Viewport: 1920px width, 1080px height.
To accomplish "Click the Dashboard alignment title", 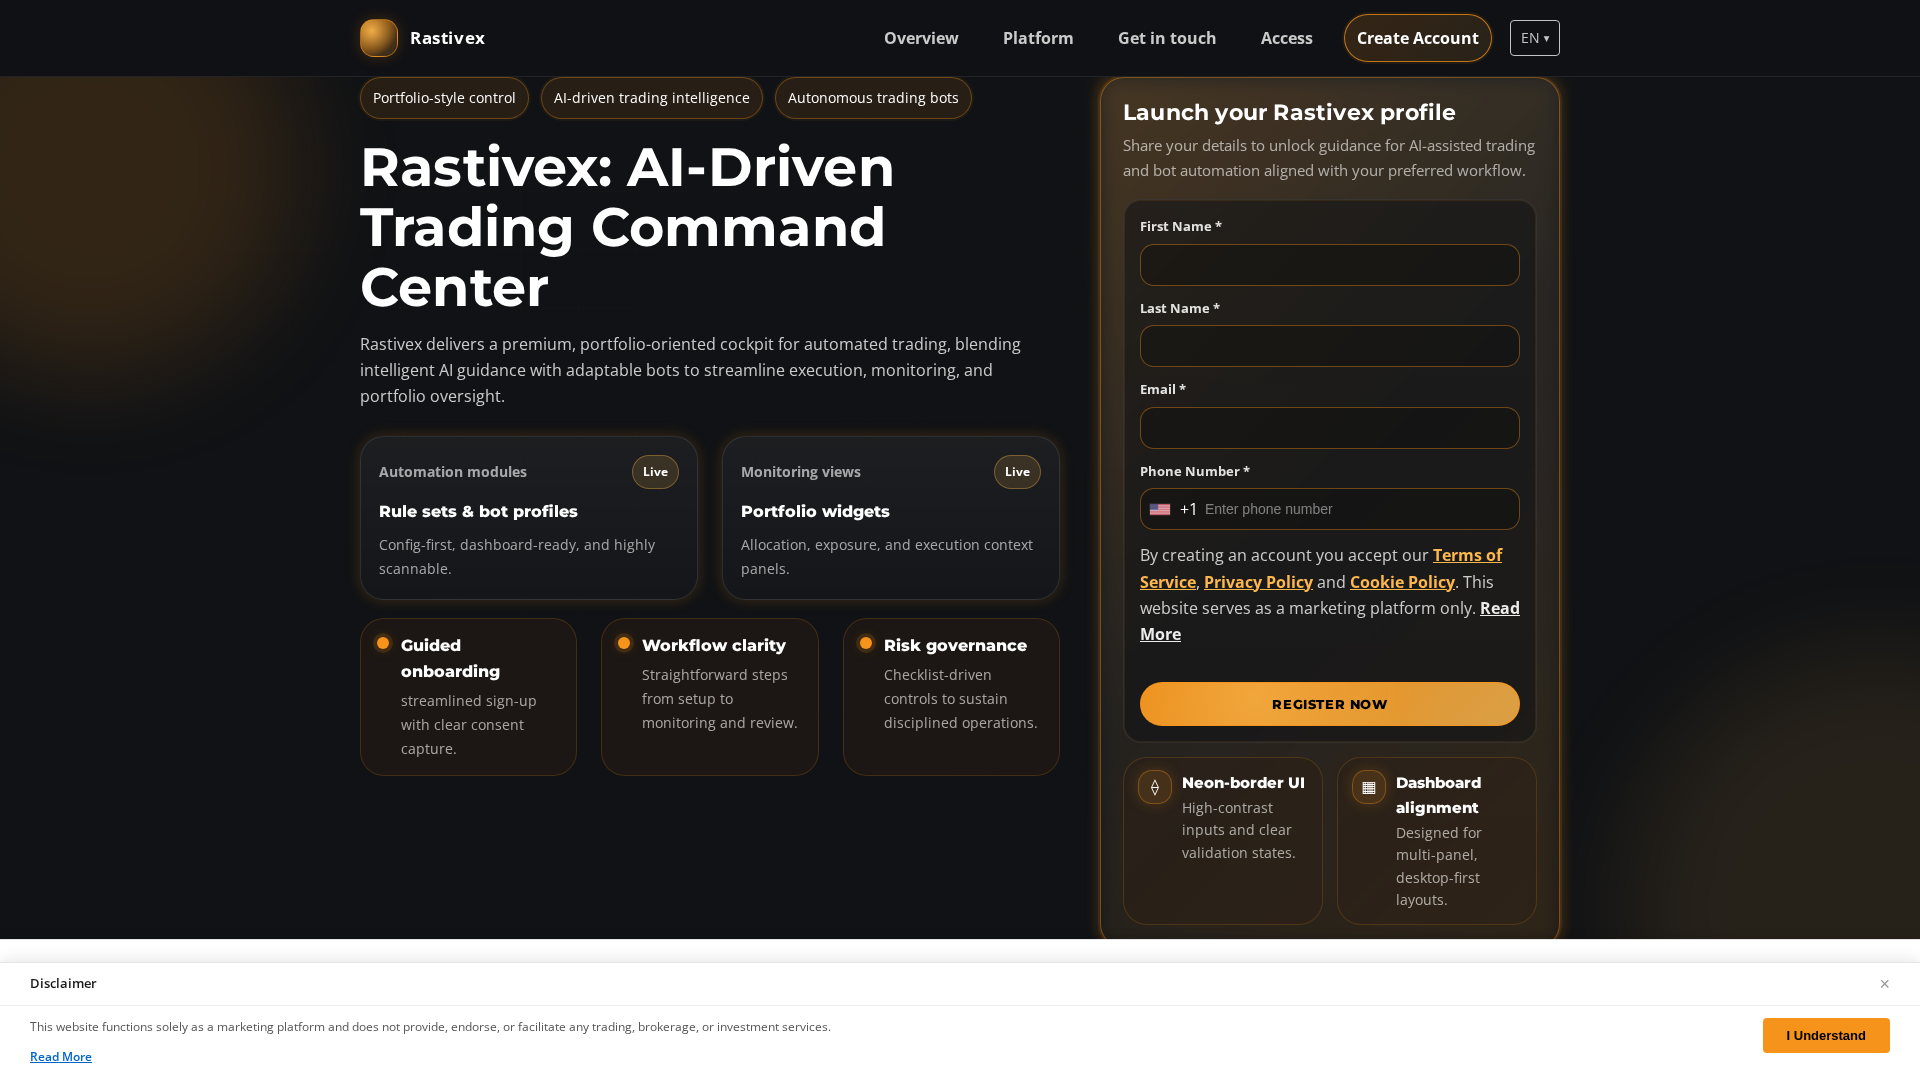I will [x=1438, y=795].
